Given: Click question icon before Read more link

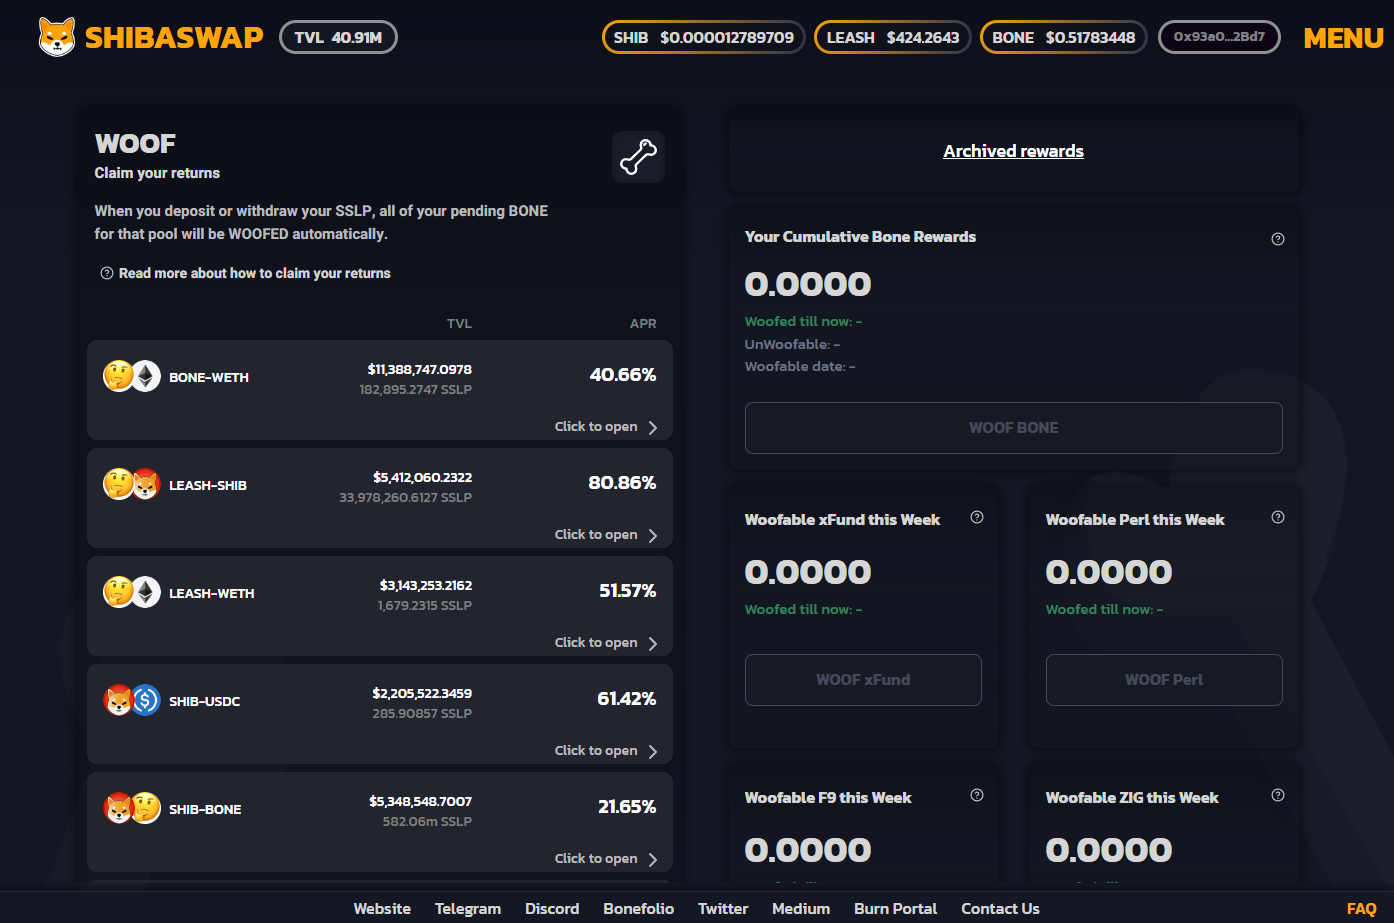Looking at the screenshot, I should [x=107, y=273].
